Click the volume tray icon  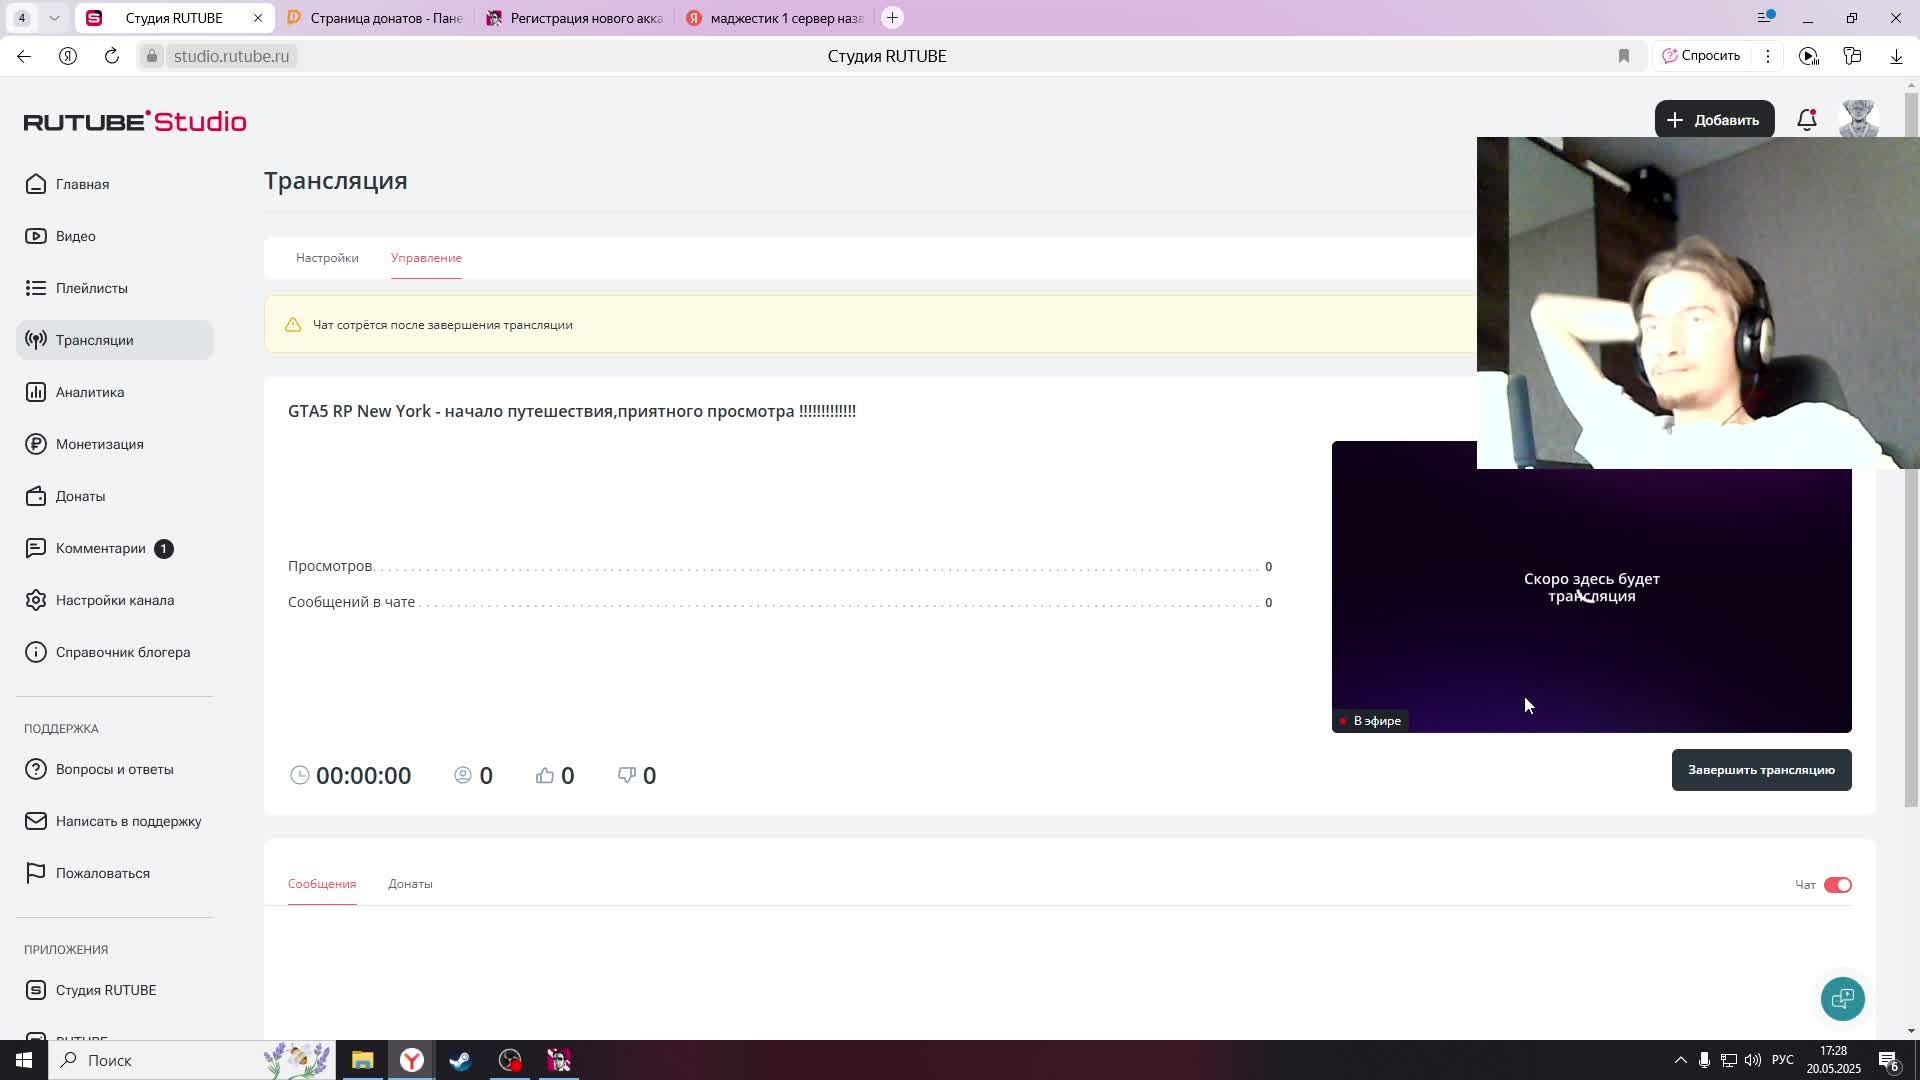1752,1060
